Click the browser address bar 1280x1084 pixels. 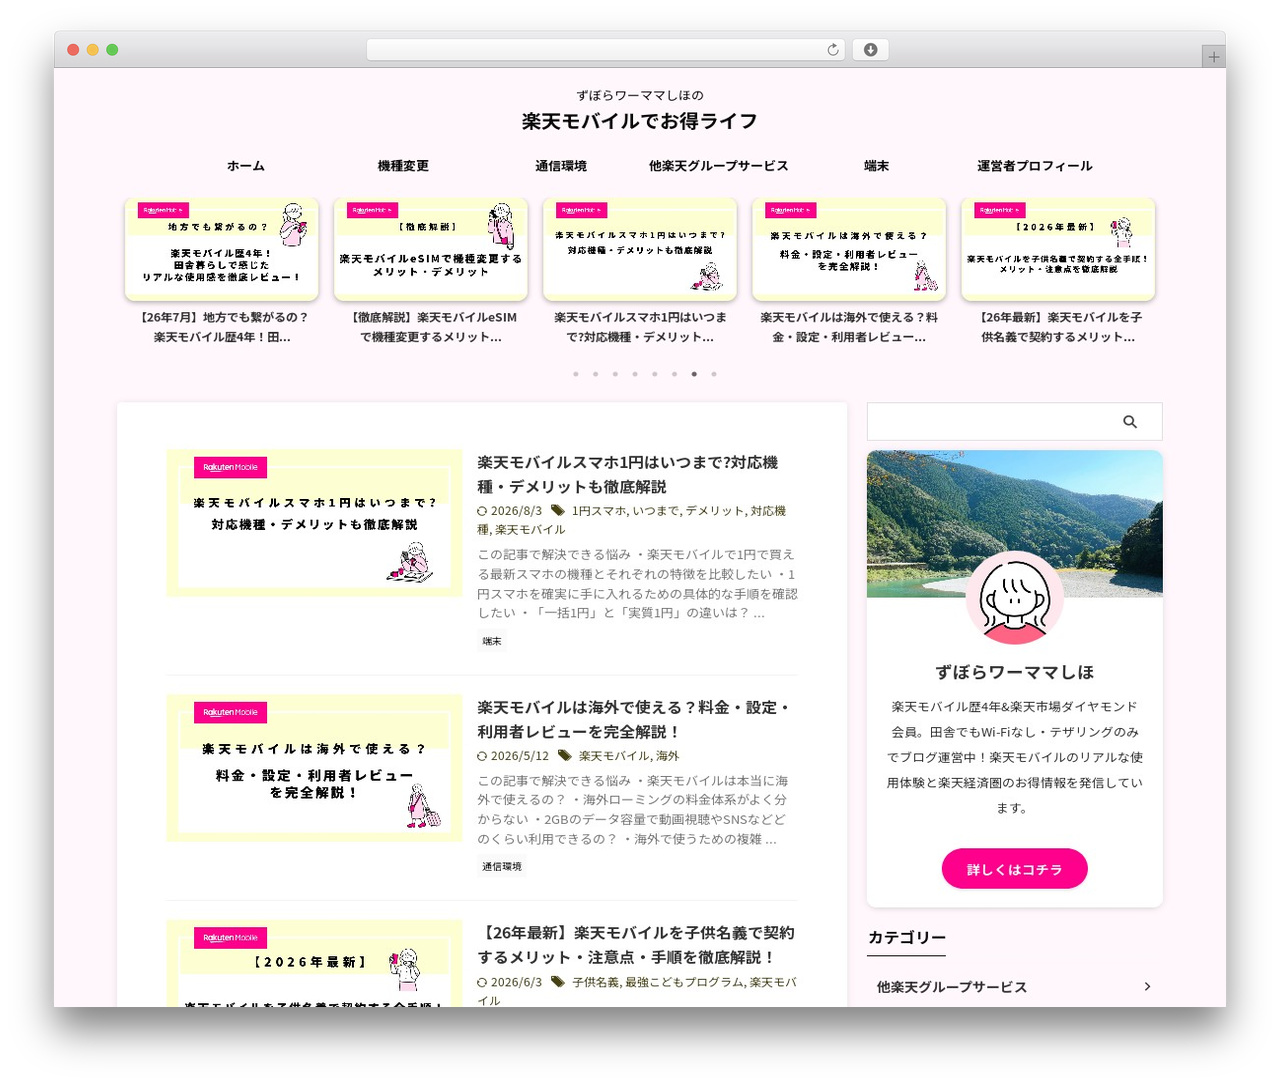click(606, 50)
